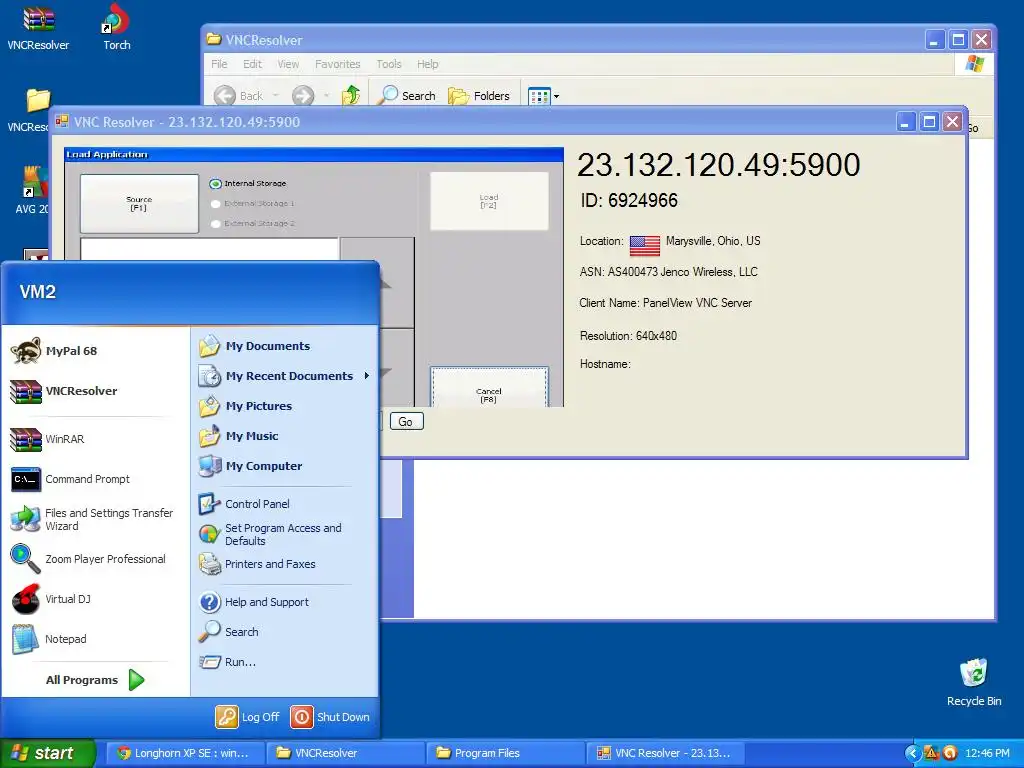The image size is (1024, 768).
Task: Open My Music folder
Action: [x=239, y=436]
